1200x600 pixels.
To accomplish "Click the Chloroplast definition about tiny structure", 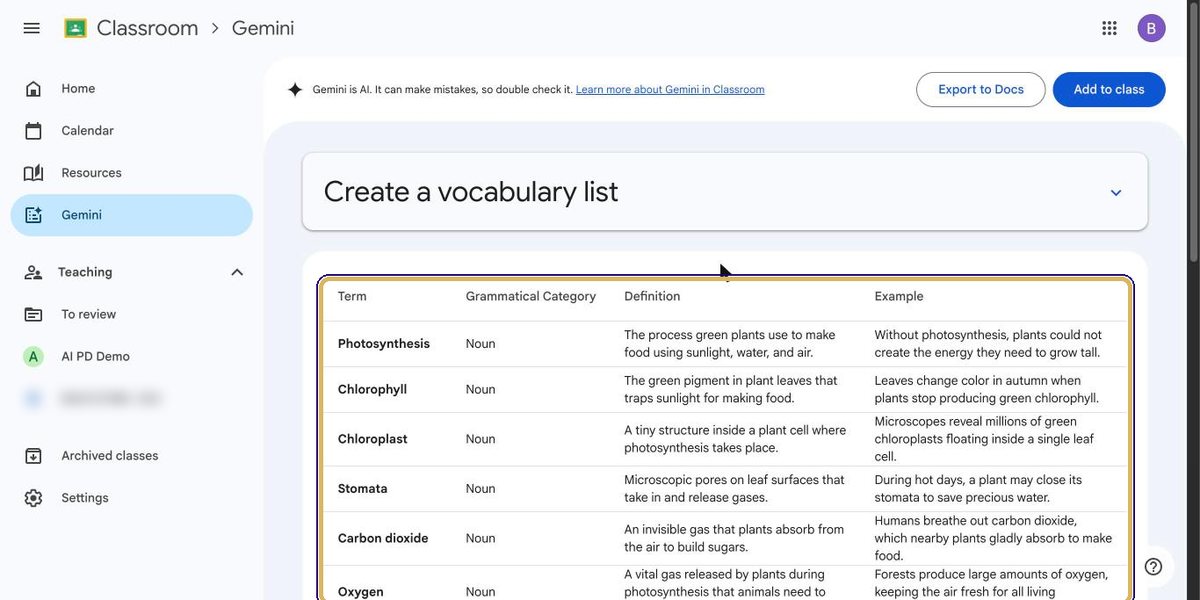I will click(735, 439).
